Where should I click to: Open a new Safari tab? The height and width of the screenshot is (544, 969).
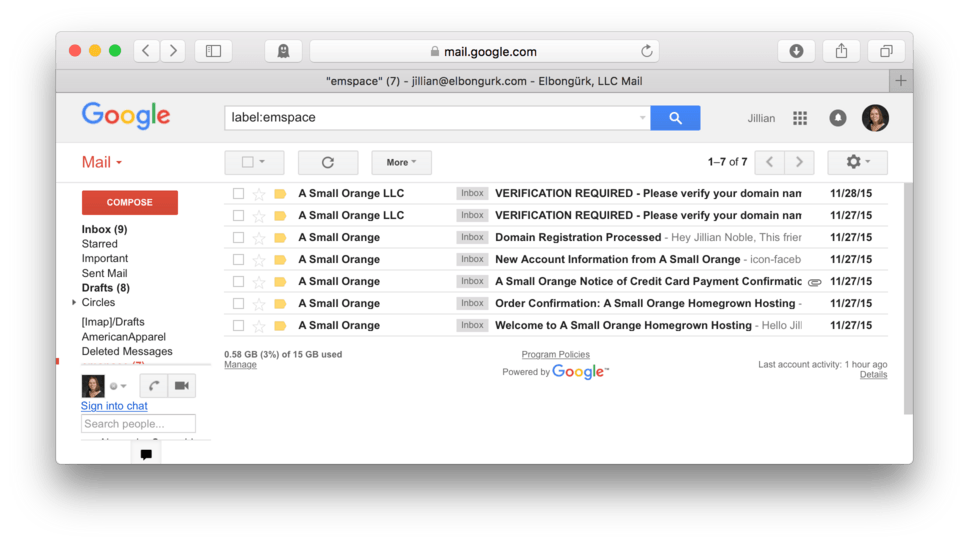(900, 81)
